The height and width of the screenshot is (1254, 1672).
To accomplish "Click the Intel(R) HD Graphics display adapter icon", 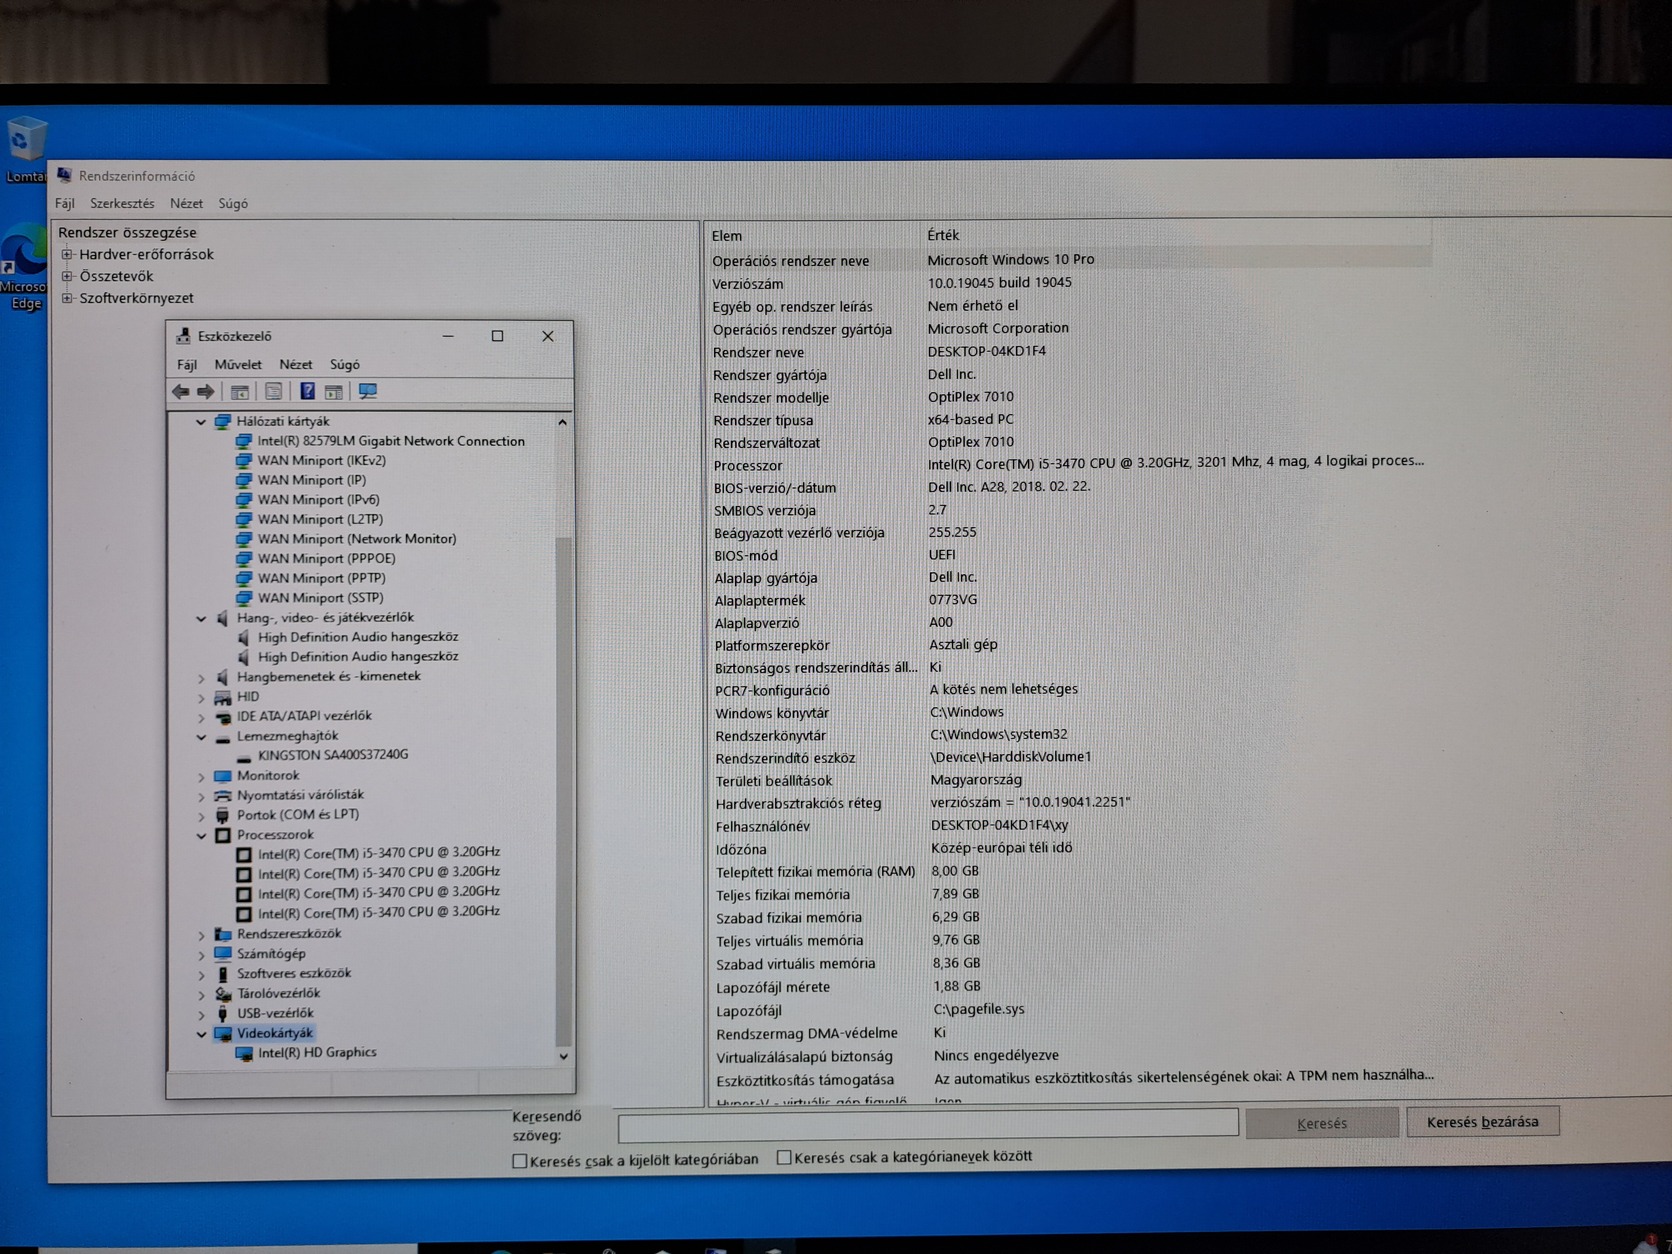I will click(x=244, y=1053).
